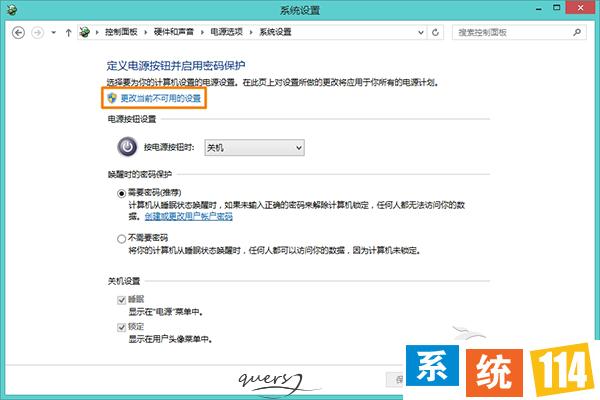Select 不需要密码 radio button
This screenshot has width=600, height=400.
[x=121, y=239]
